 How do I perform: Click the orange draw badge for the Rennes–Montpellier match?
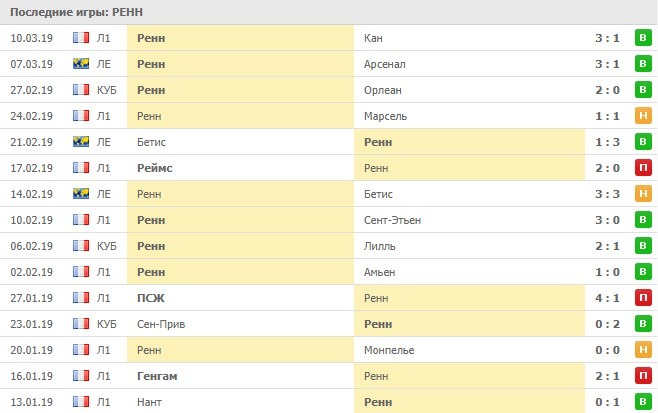point(645,350)
